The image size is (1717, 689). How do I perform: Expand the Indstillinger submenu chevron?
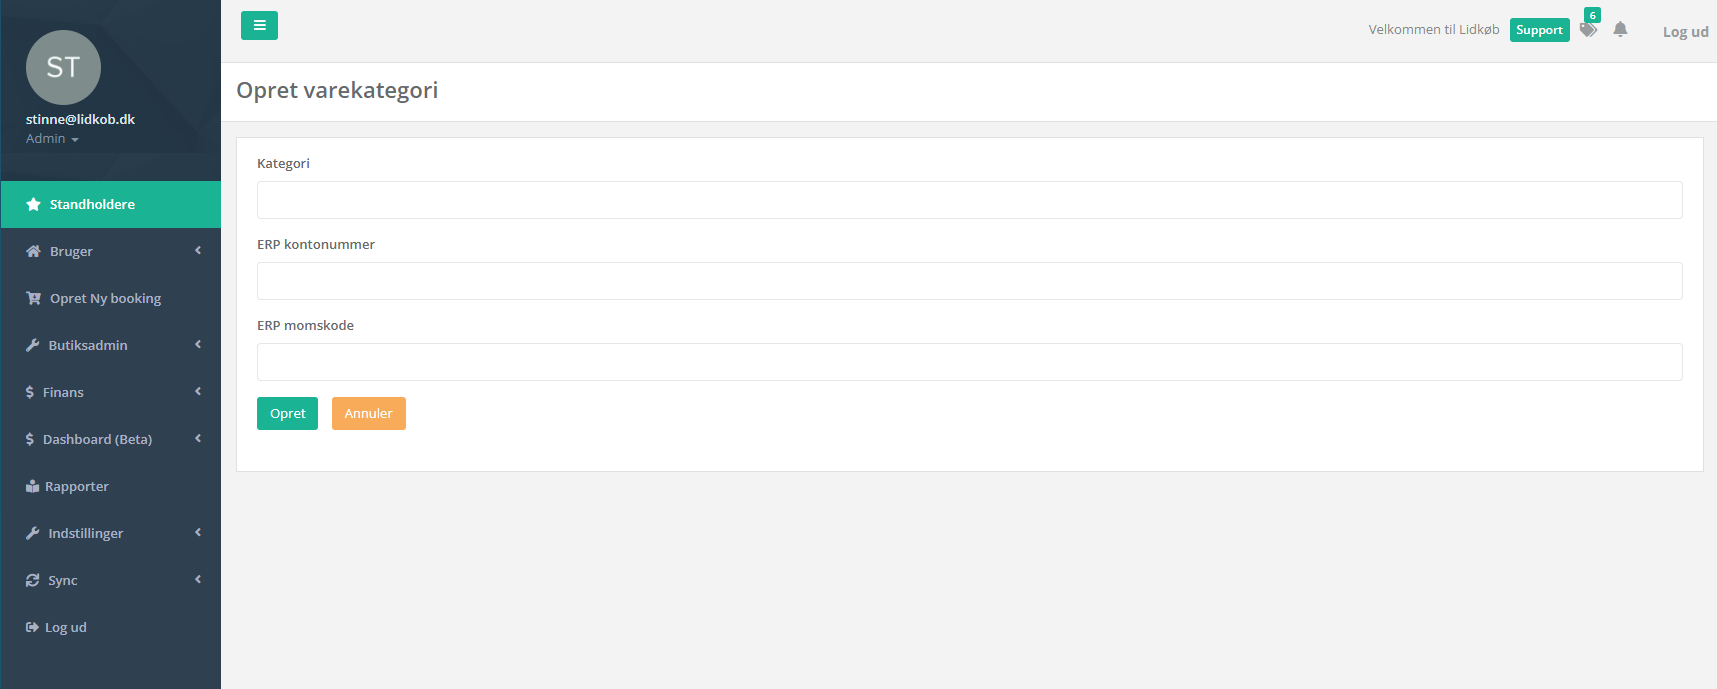point(198,533)
